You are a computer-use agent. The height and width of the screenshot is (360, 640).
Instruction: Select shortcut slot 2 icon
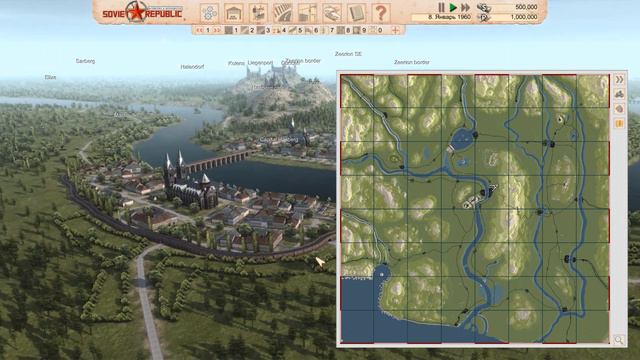pos(245,30)
